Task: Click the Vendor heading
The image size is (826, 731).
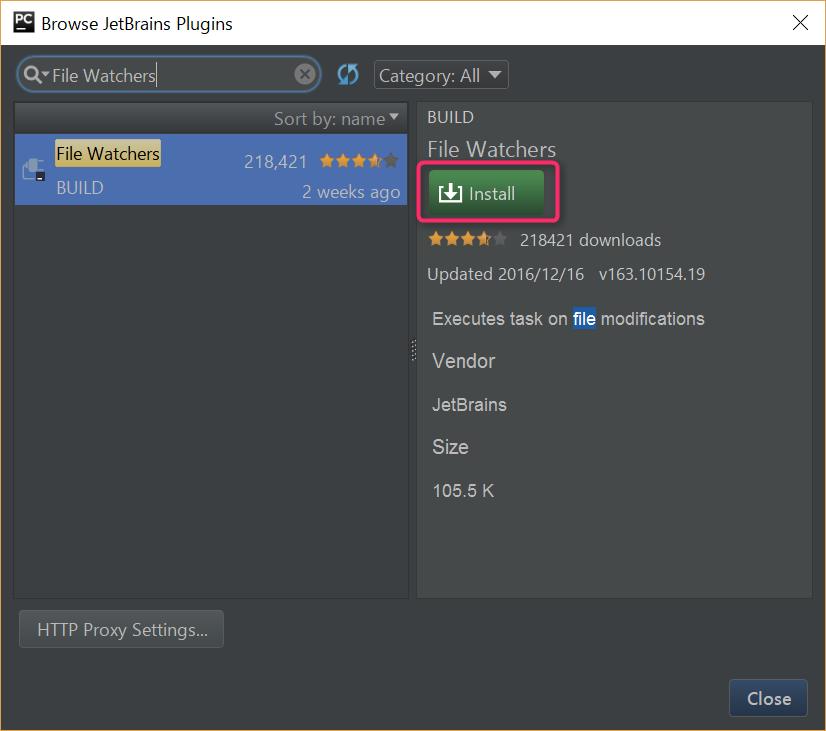Action: pos(464,361)
